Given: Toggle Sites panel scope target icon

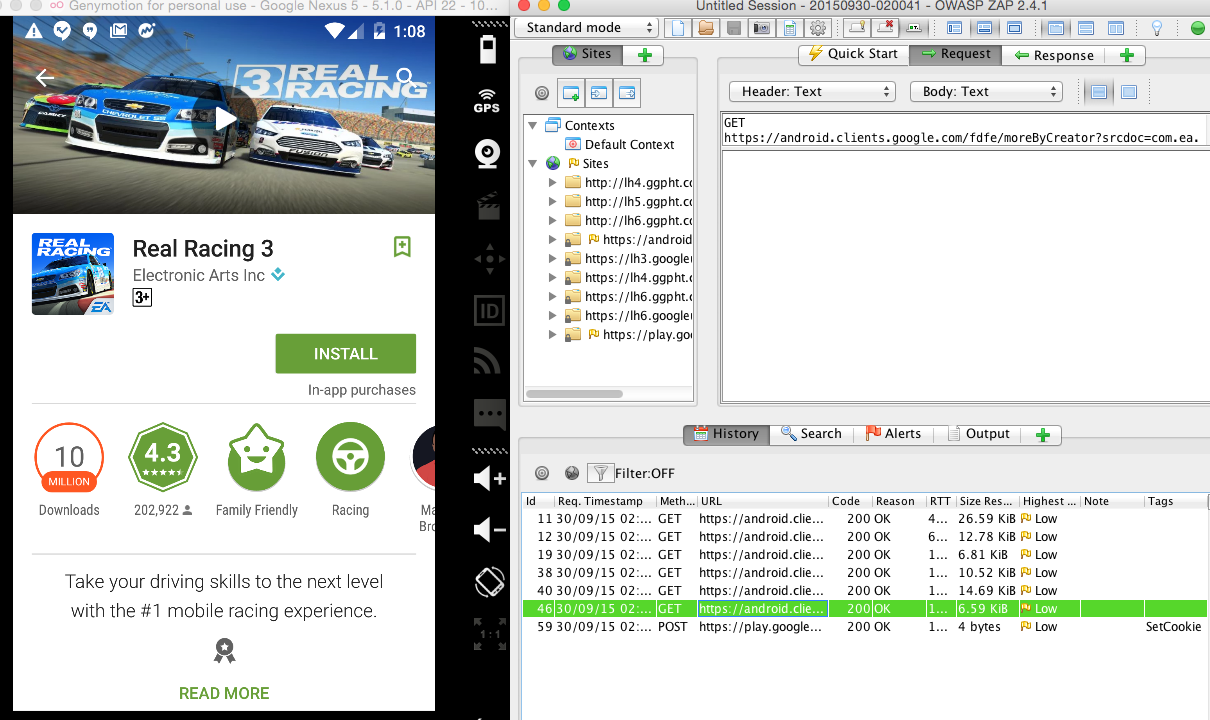Looking at the screenshot, I should point(542,93).
